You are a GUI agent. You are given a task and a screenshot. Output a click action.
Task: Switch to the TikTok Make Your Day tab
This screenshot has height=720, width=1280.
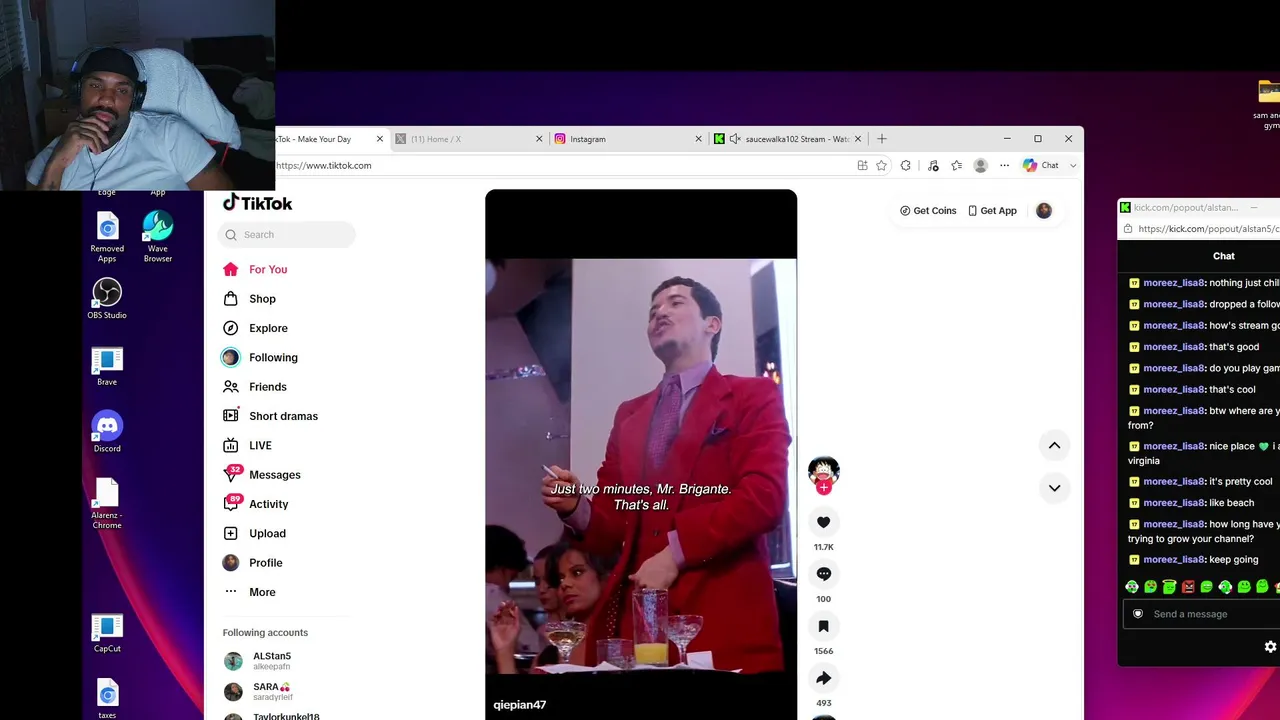coord(324,139)
